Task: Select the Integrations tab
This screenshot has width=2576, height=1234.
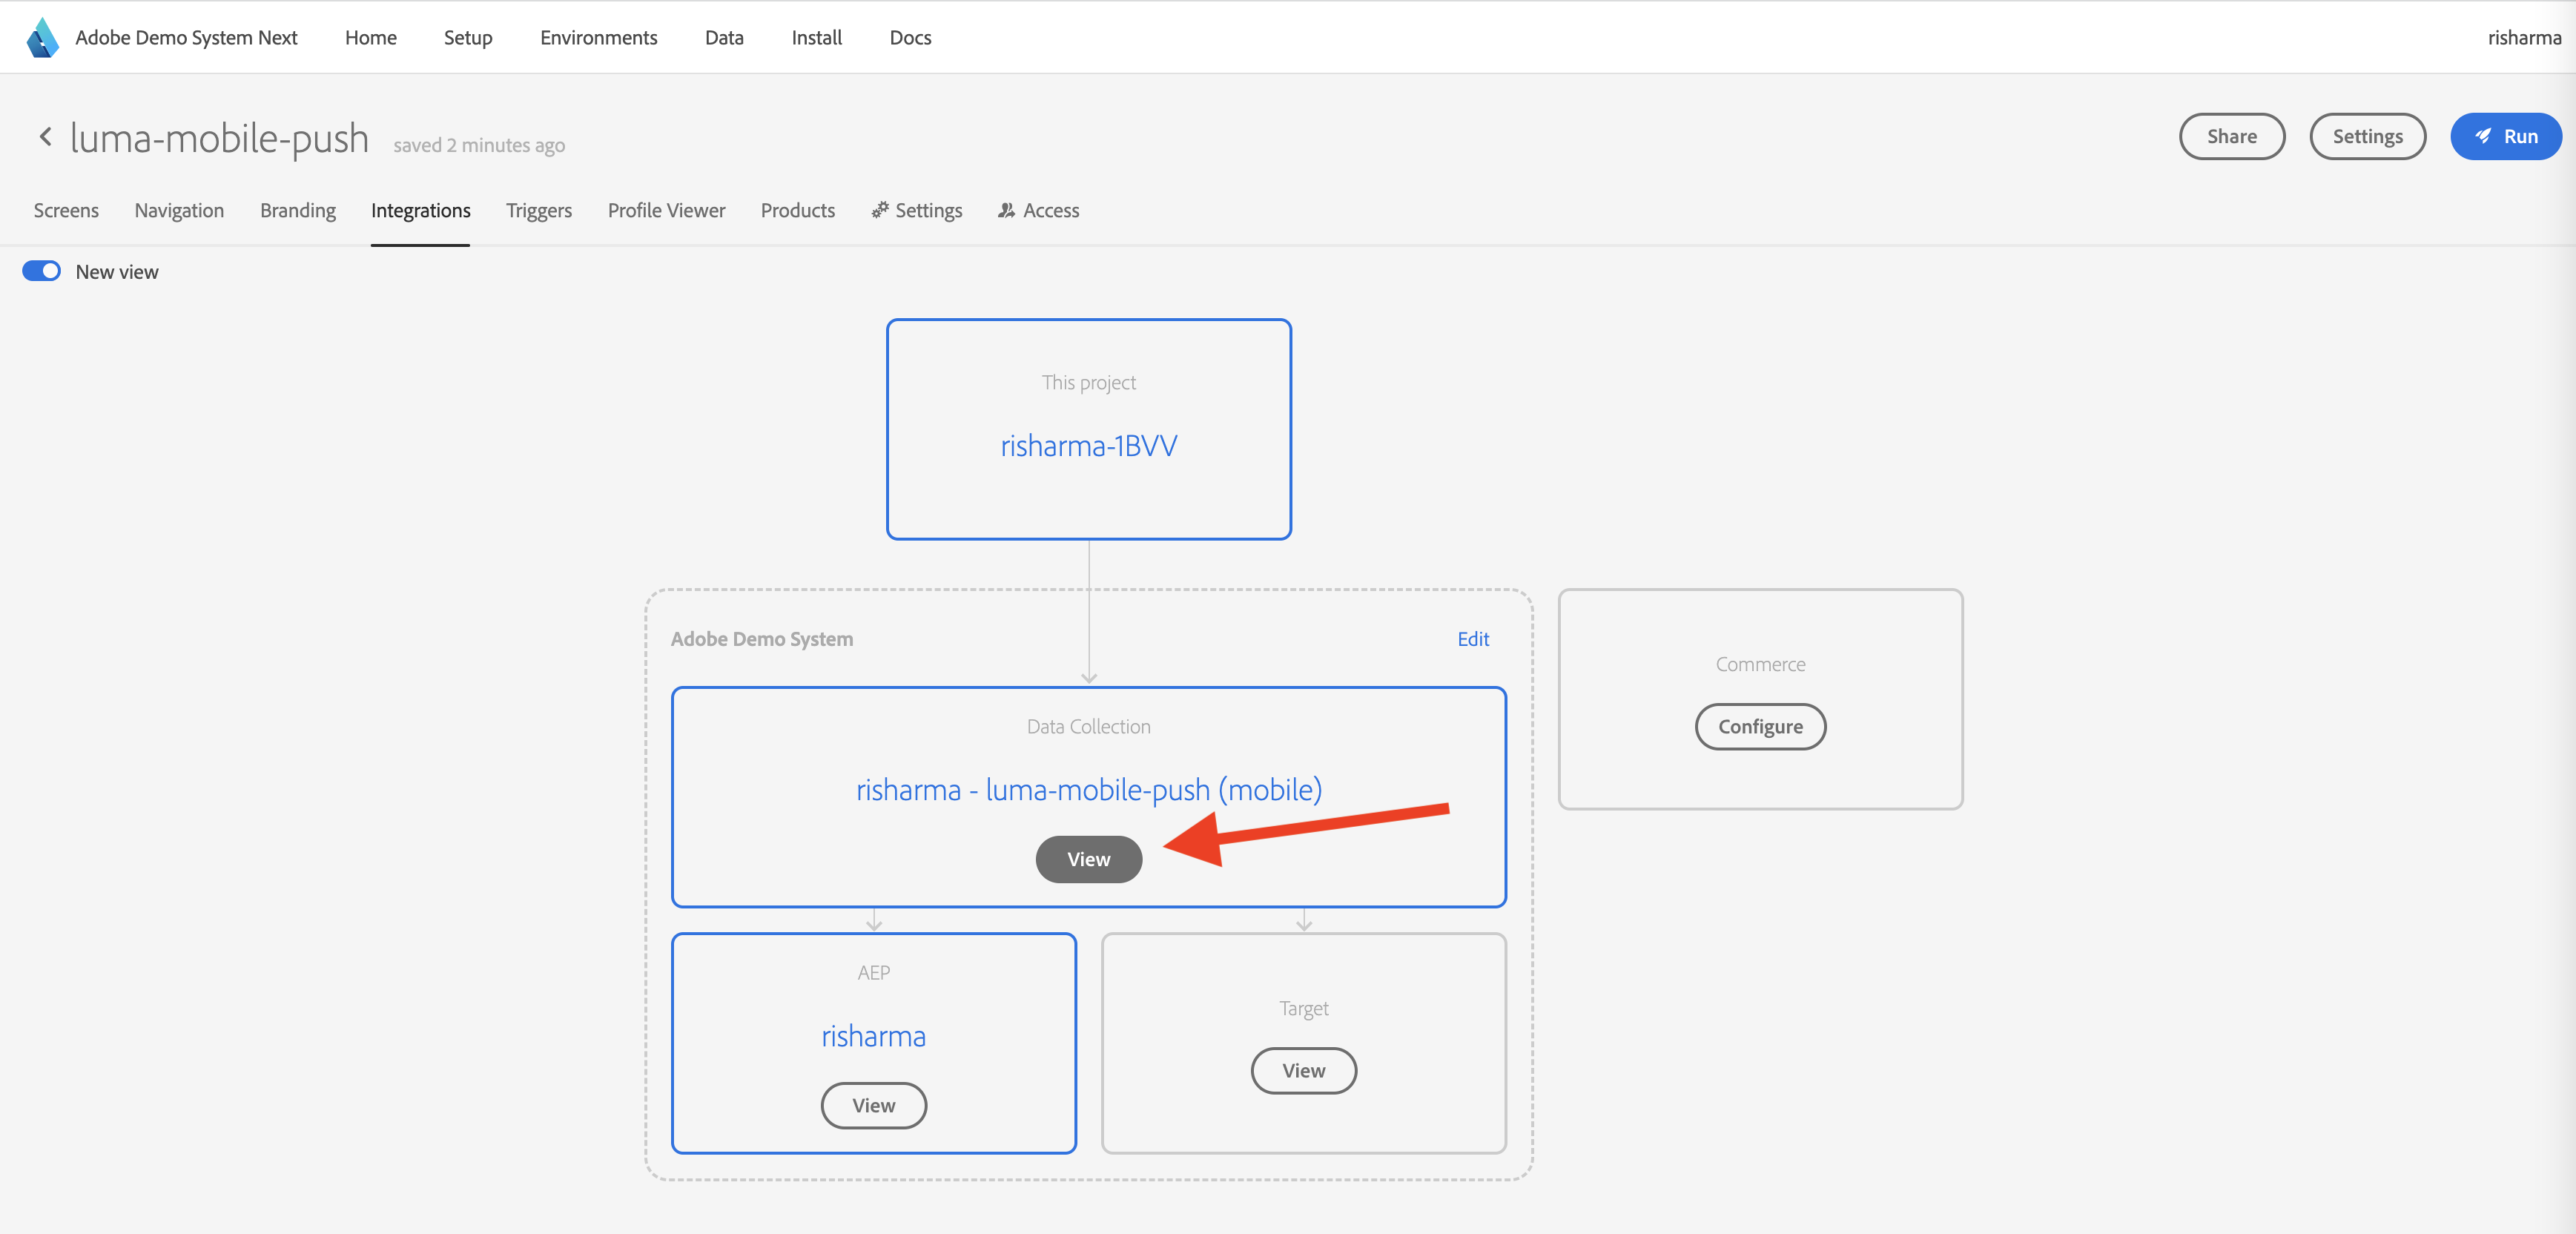Action: (420, 210)
